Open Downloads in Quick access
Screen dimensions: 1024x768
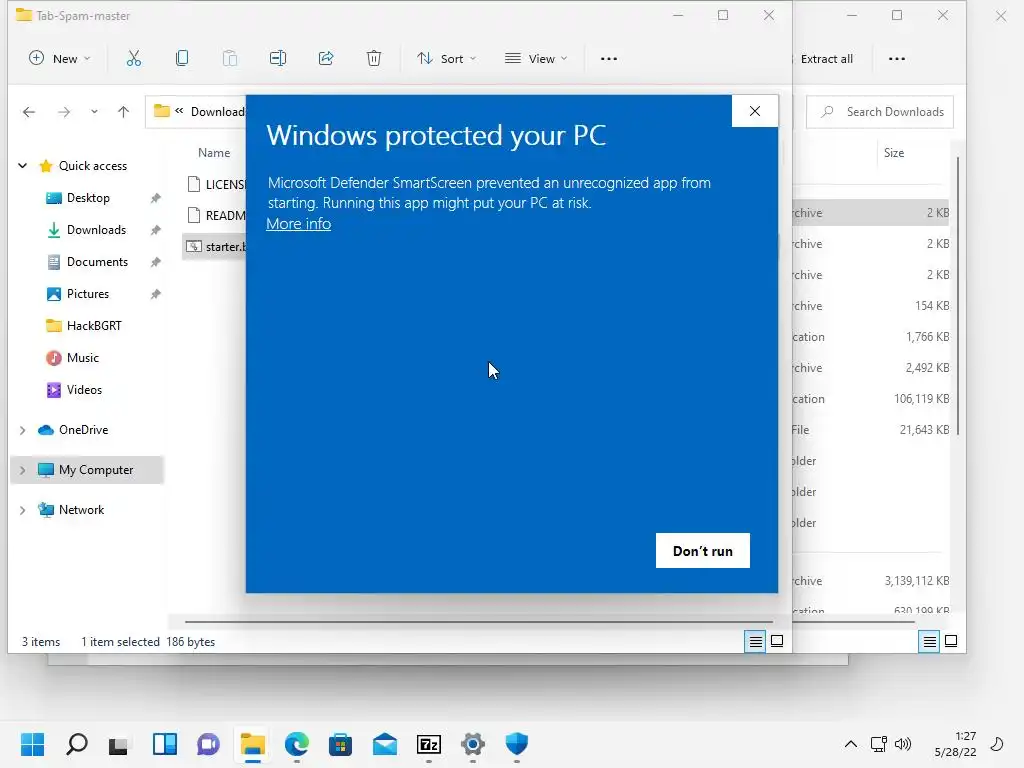[x=96, y=230]
